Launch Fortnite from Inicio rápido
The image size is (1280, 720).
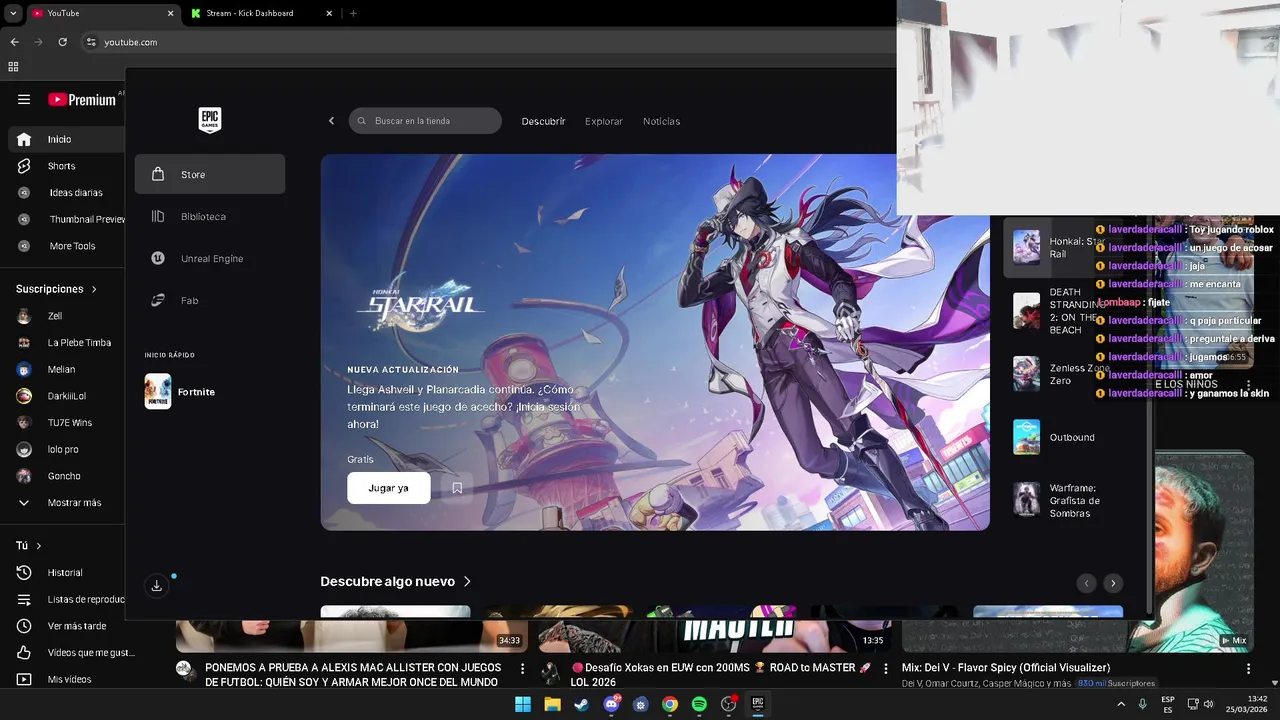point(210,392)
